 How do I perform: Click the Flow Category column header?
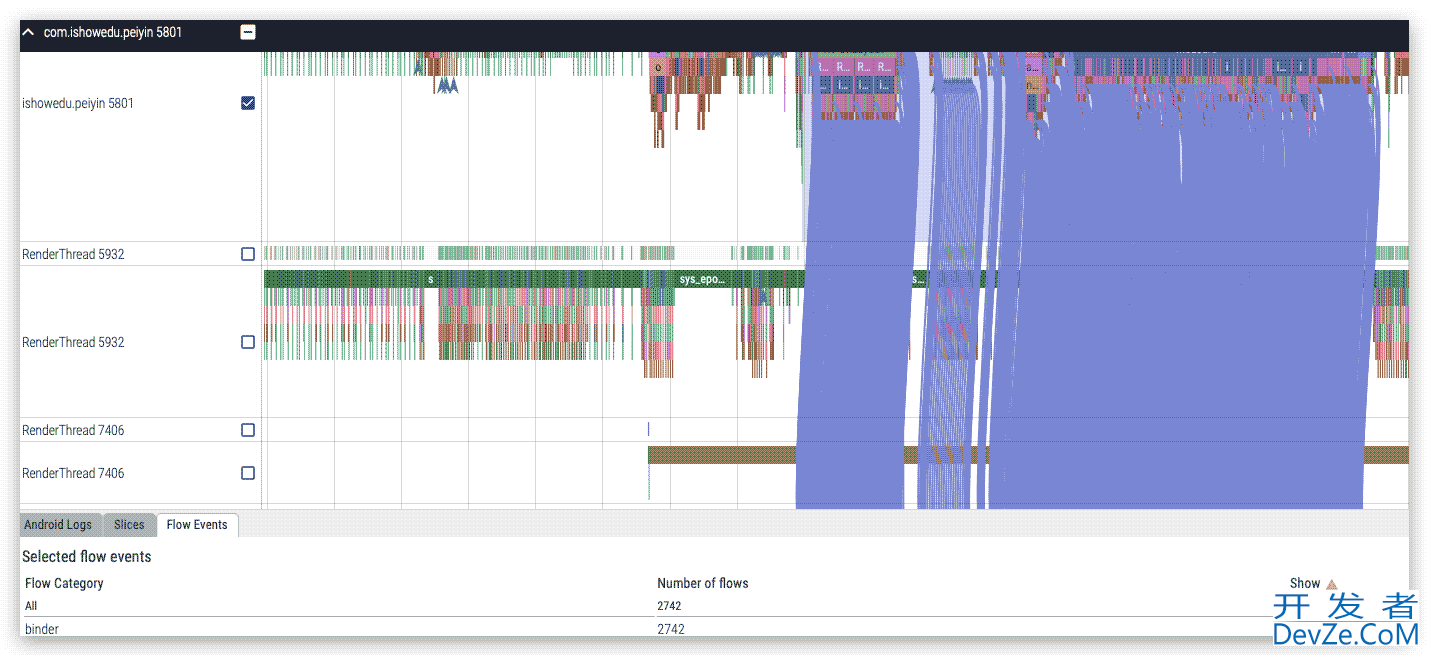pos(64,583)
